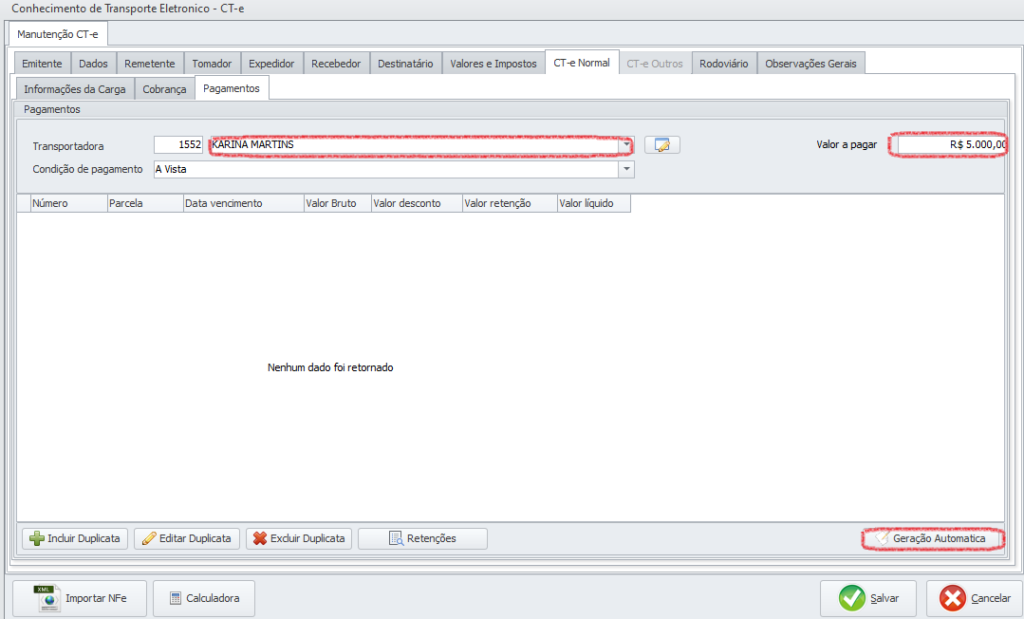Viewport: 1024px width, 619px height.
Task: Open Retenções using its document icon
Action: pyautogui.click(x=395, y=539)
